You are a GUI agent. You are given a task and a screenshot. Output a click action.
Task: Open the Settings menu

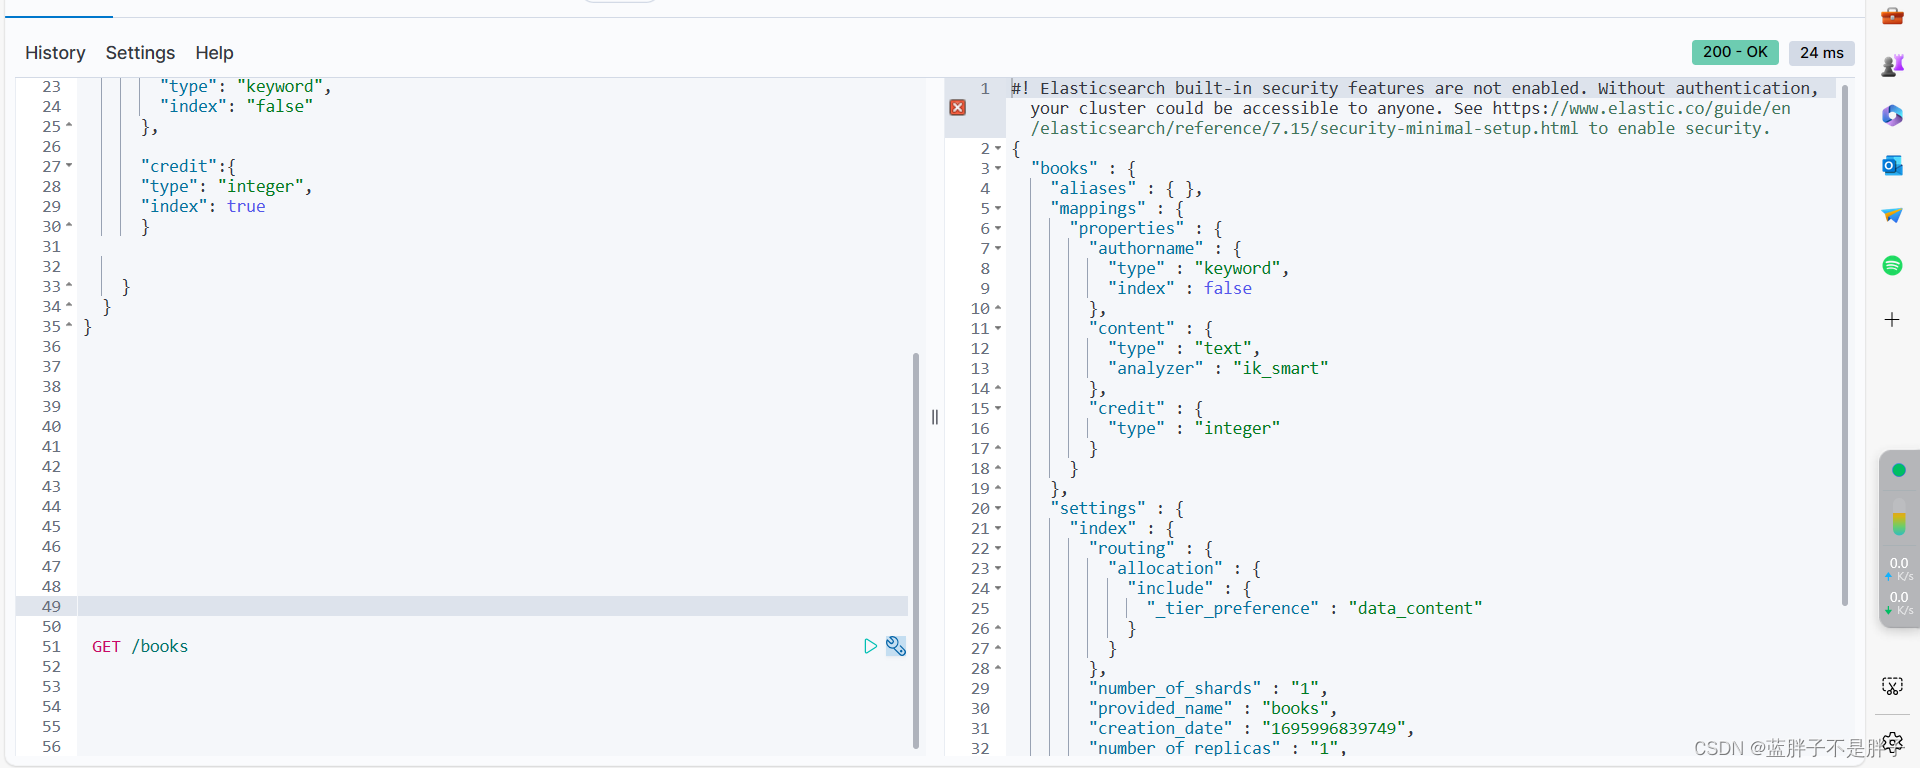click(x=140, y=53)
